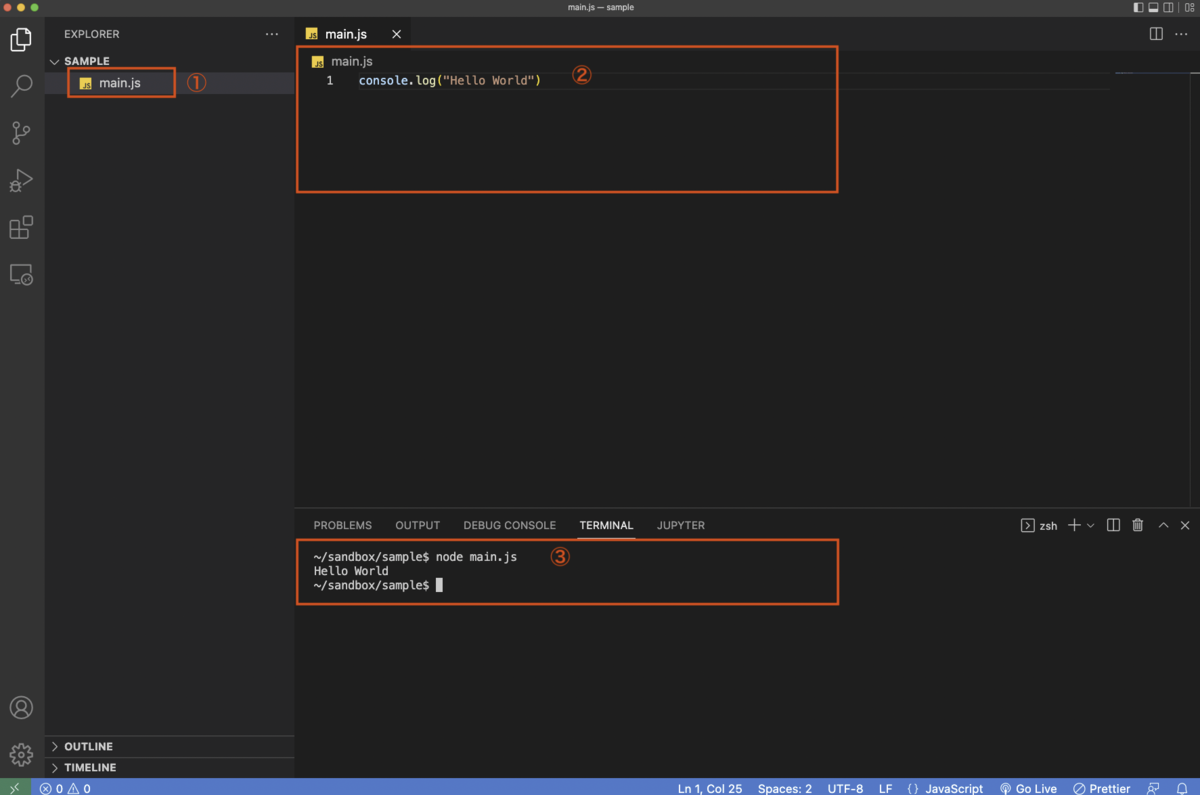Viewport: 1200px width, 795px height.
Task: Open Explorer views and more actions ellipsis
Action: (272, 34)
